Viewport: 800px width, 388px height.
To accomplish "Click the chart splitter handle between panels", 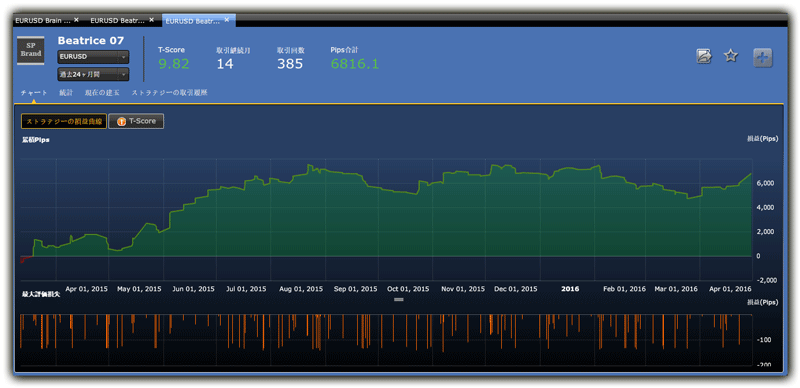I will (x=399, y=299).
